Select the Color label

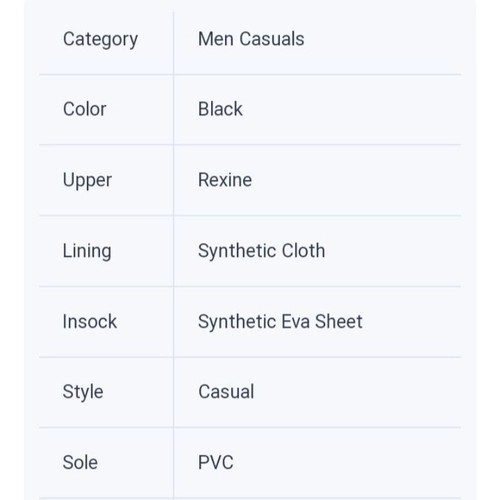tap(85, 109)
